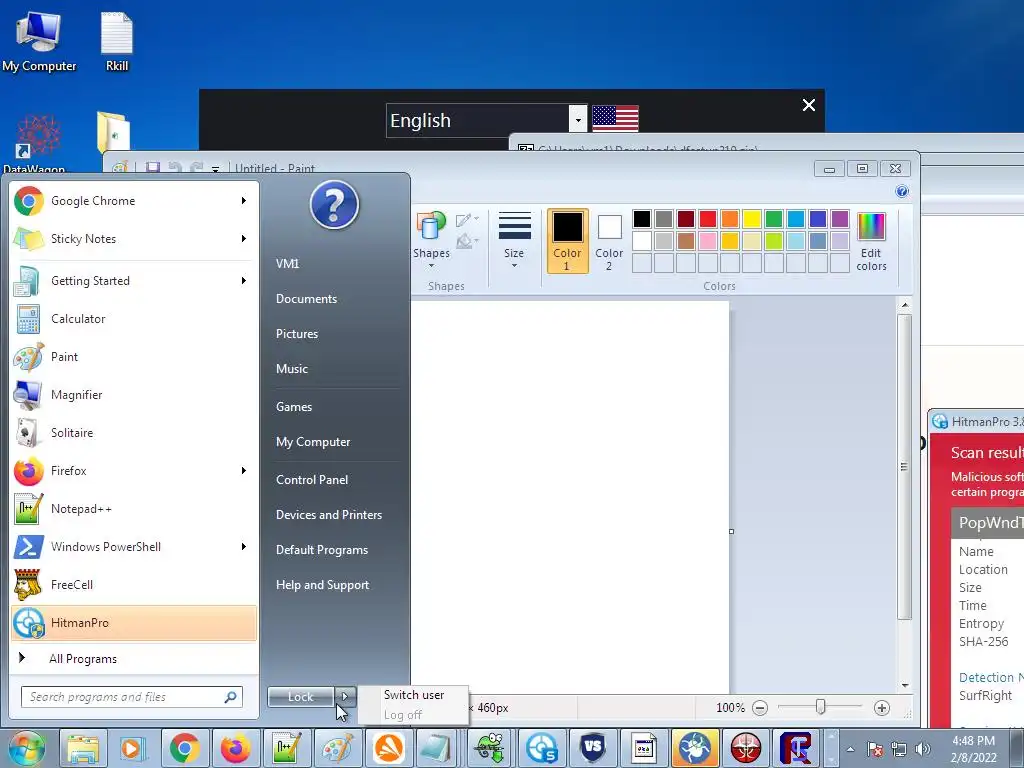Viewport: 1024px width, 768px height.
Task: Open the shutdown options arrow next to Lock
Action: (x=345, y=697)
